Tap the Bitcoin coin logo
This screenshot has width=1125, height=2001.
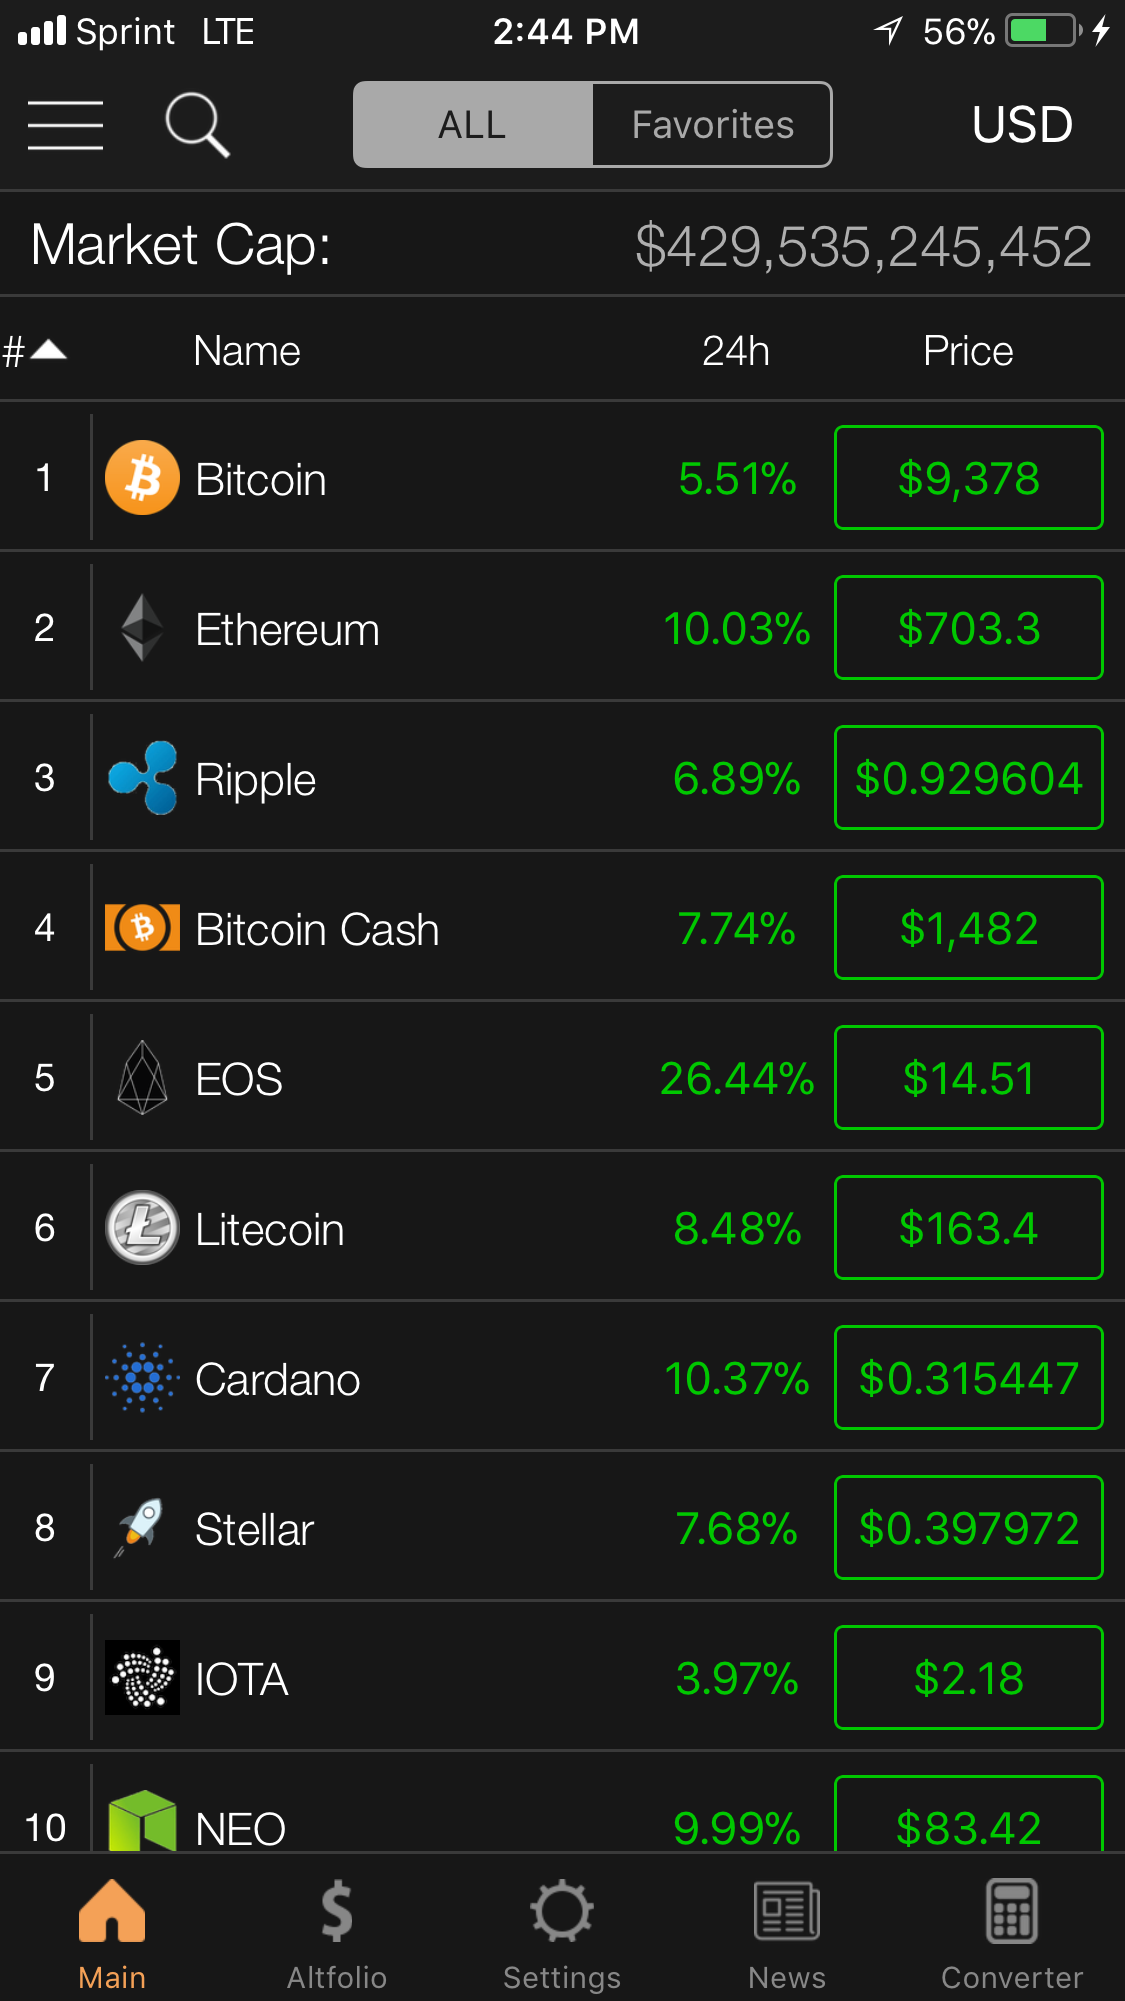tap(142, 478)
